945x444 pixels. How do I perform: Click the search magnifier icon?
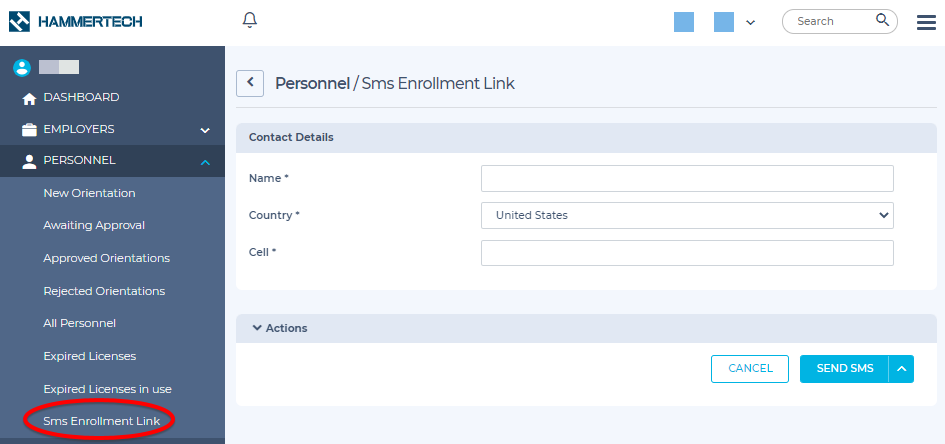[x=882, y=20]
